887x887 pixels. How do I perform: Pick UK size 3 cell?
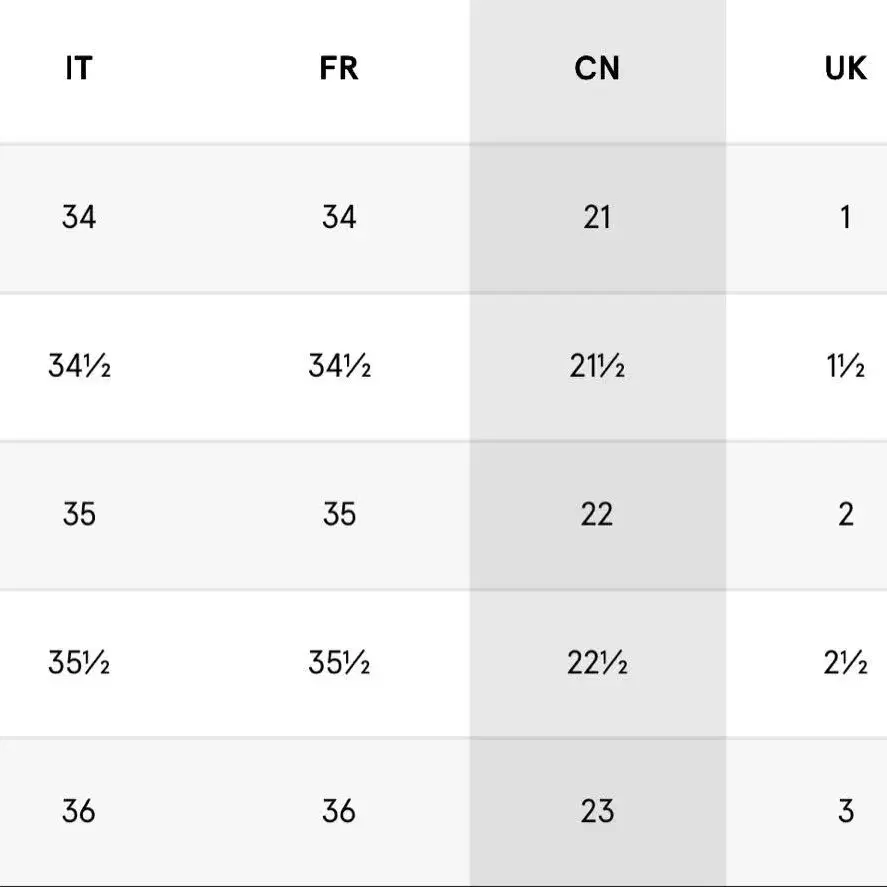[x=845, y=811]
